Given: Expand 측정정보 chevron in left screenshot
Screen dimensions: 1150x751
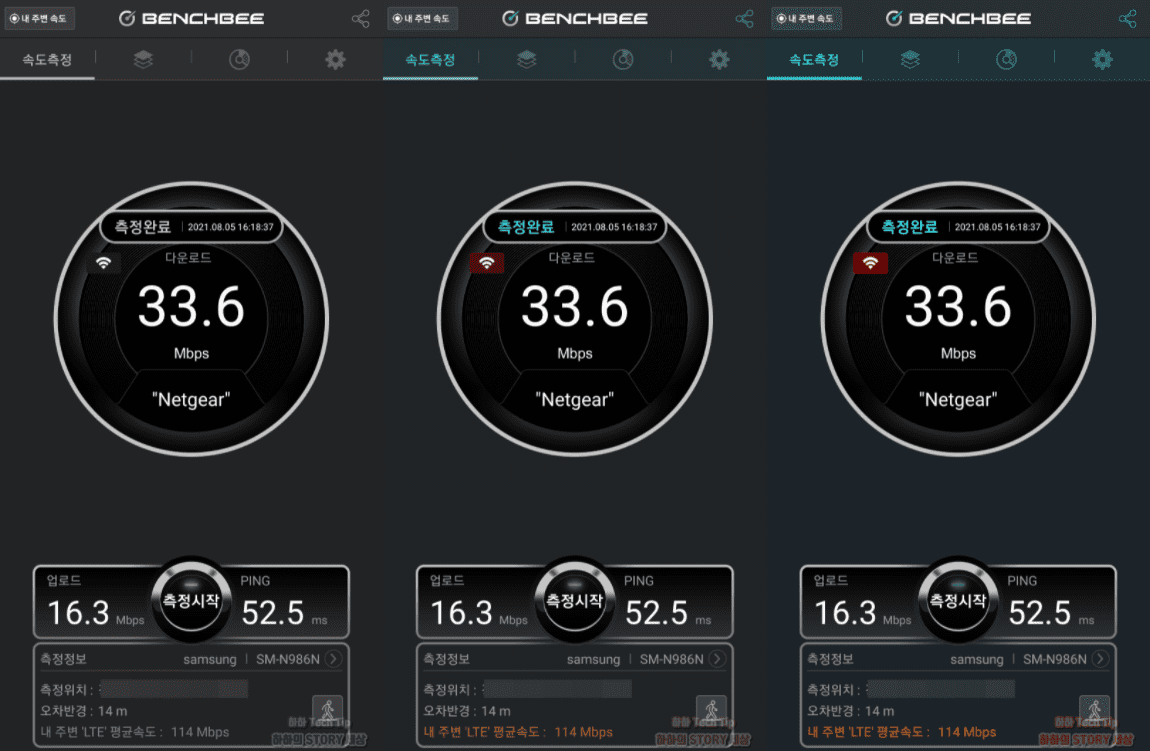Looking at the screenshot, I should [334, 659].
